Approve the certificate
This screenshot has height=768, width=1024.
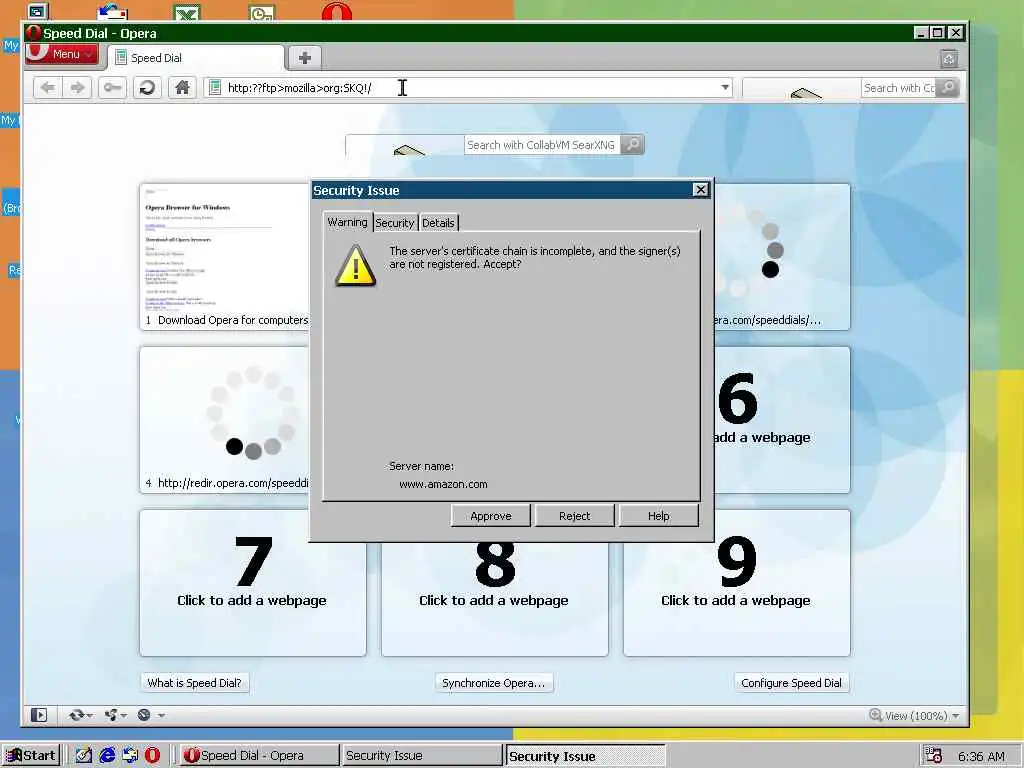point(490,516)
